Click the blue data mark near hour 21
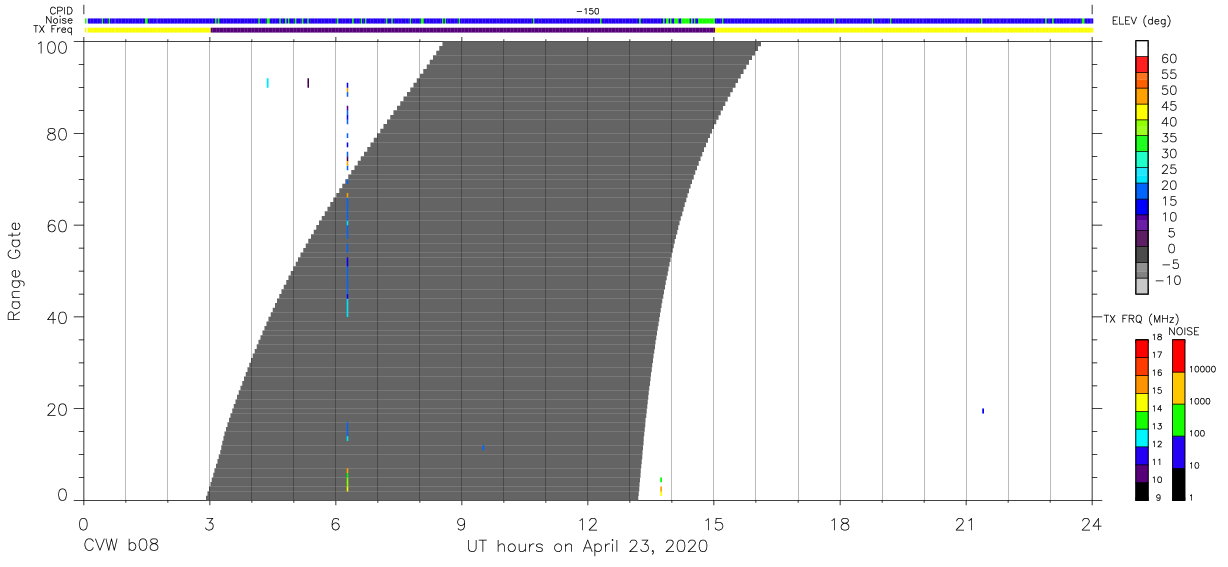 (983, 411)
